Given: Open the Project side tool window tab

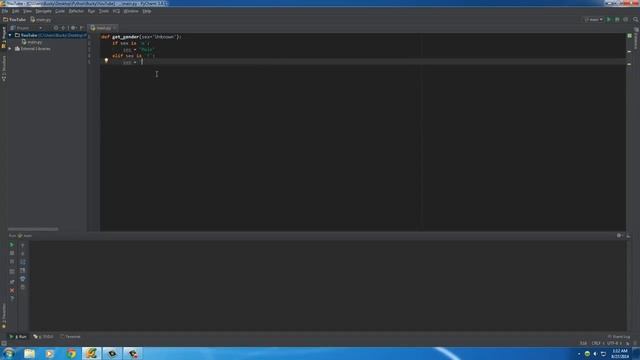Looking at the screenshot, I should pos(4,38).
